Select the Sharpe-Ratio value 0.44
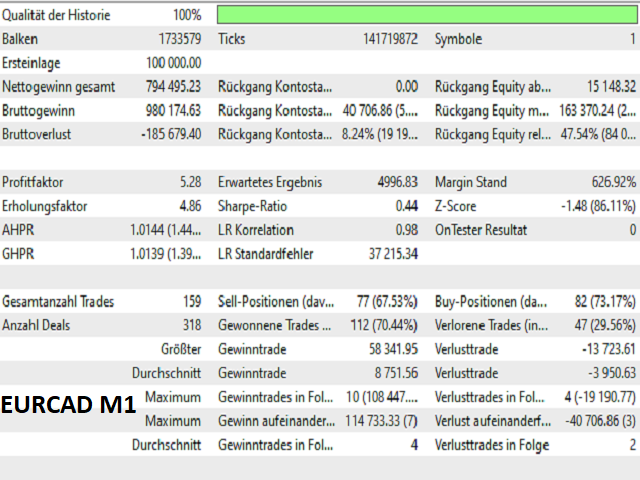The height and width of the screenshot is (480, 640). (x=405, y=207)
